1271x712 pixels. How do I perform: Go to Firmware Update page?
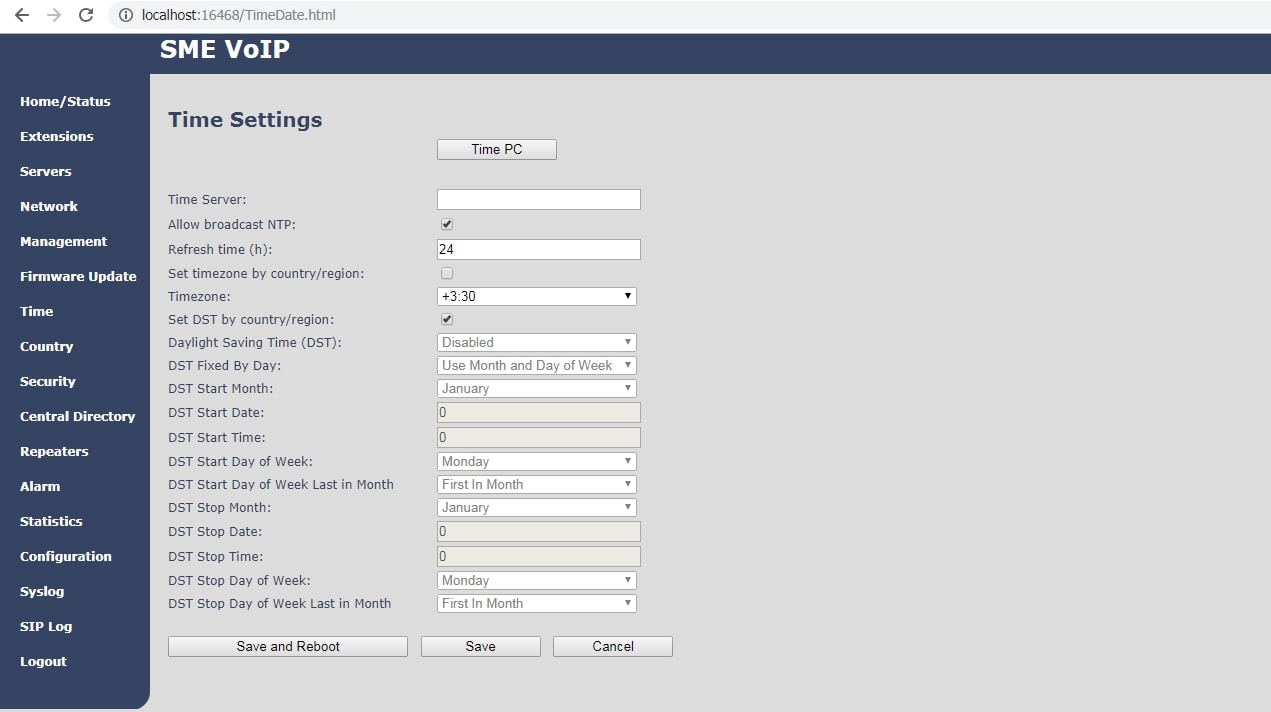coord(78,276)
